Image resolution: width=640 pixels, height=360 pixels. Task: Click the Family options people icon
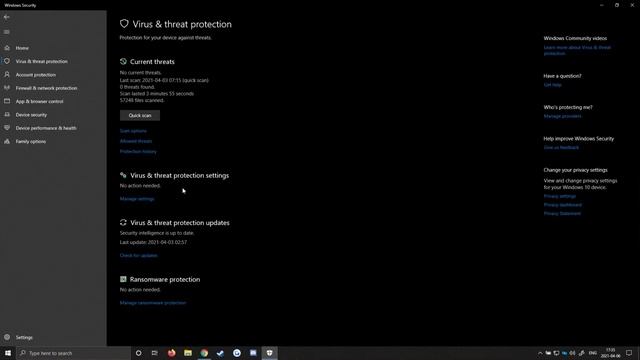click(7, 141)
